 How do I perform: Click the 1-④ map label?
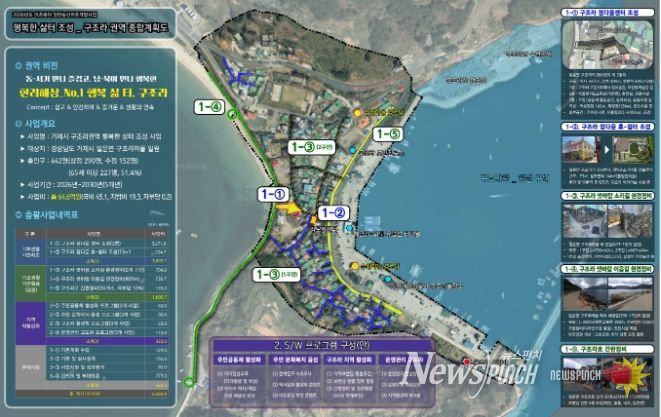[x=209, y=107]
